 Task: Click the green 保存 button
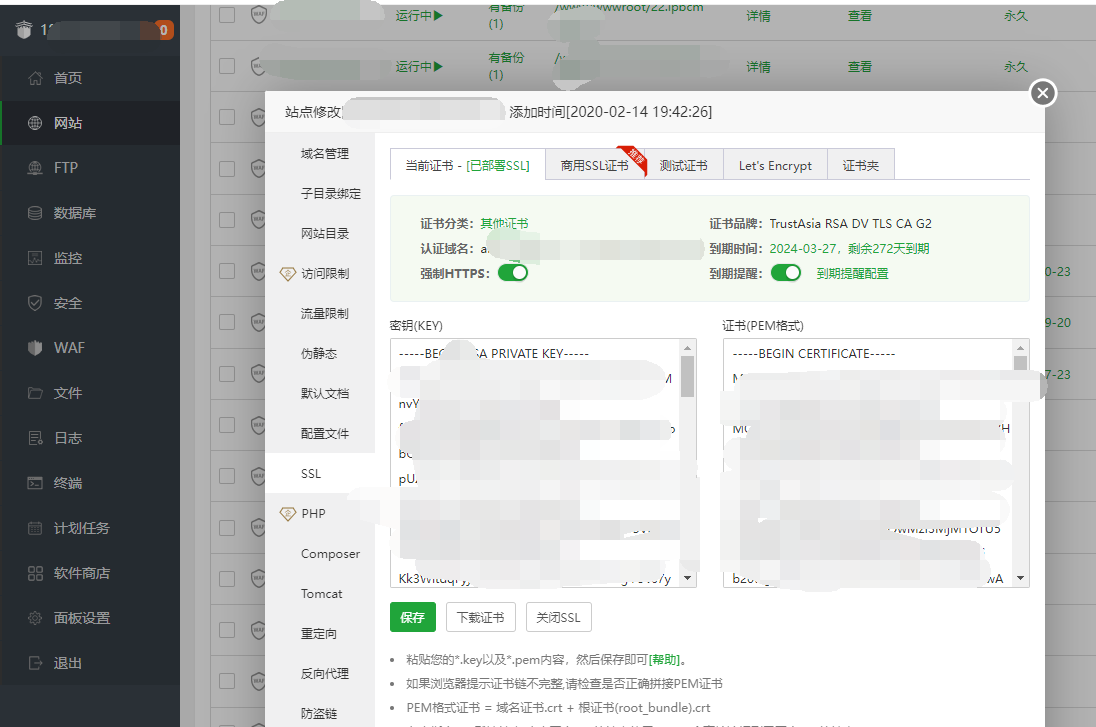click(x=412, y=617)
